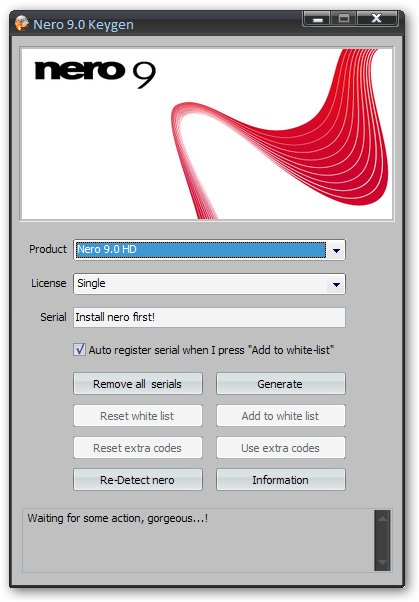
Task: Click the Nero flame icon in title bar
Action: 22,23
